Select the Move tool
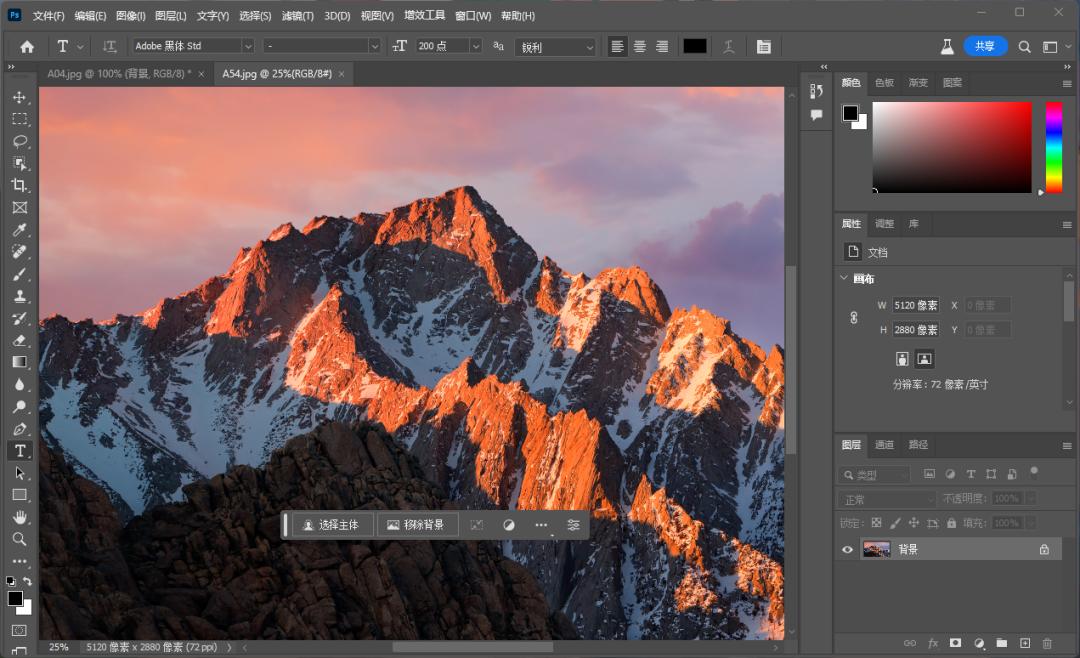 click(20, 97)
